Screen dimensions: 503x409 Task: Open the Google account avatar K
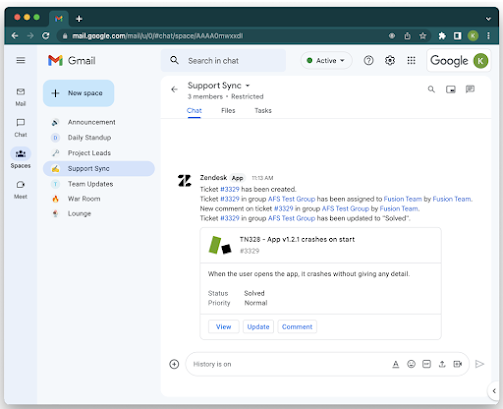[x=481, y=61]
